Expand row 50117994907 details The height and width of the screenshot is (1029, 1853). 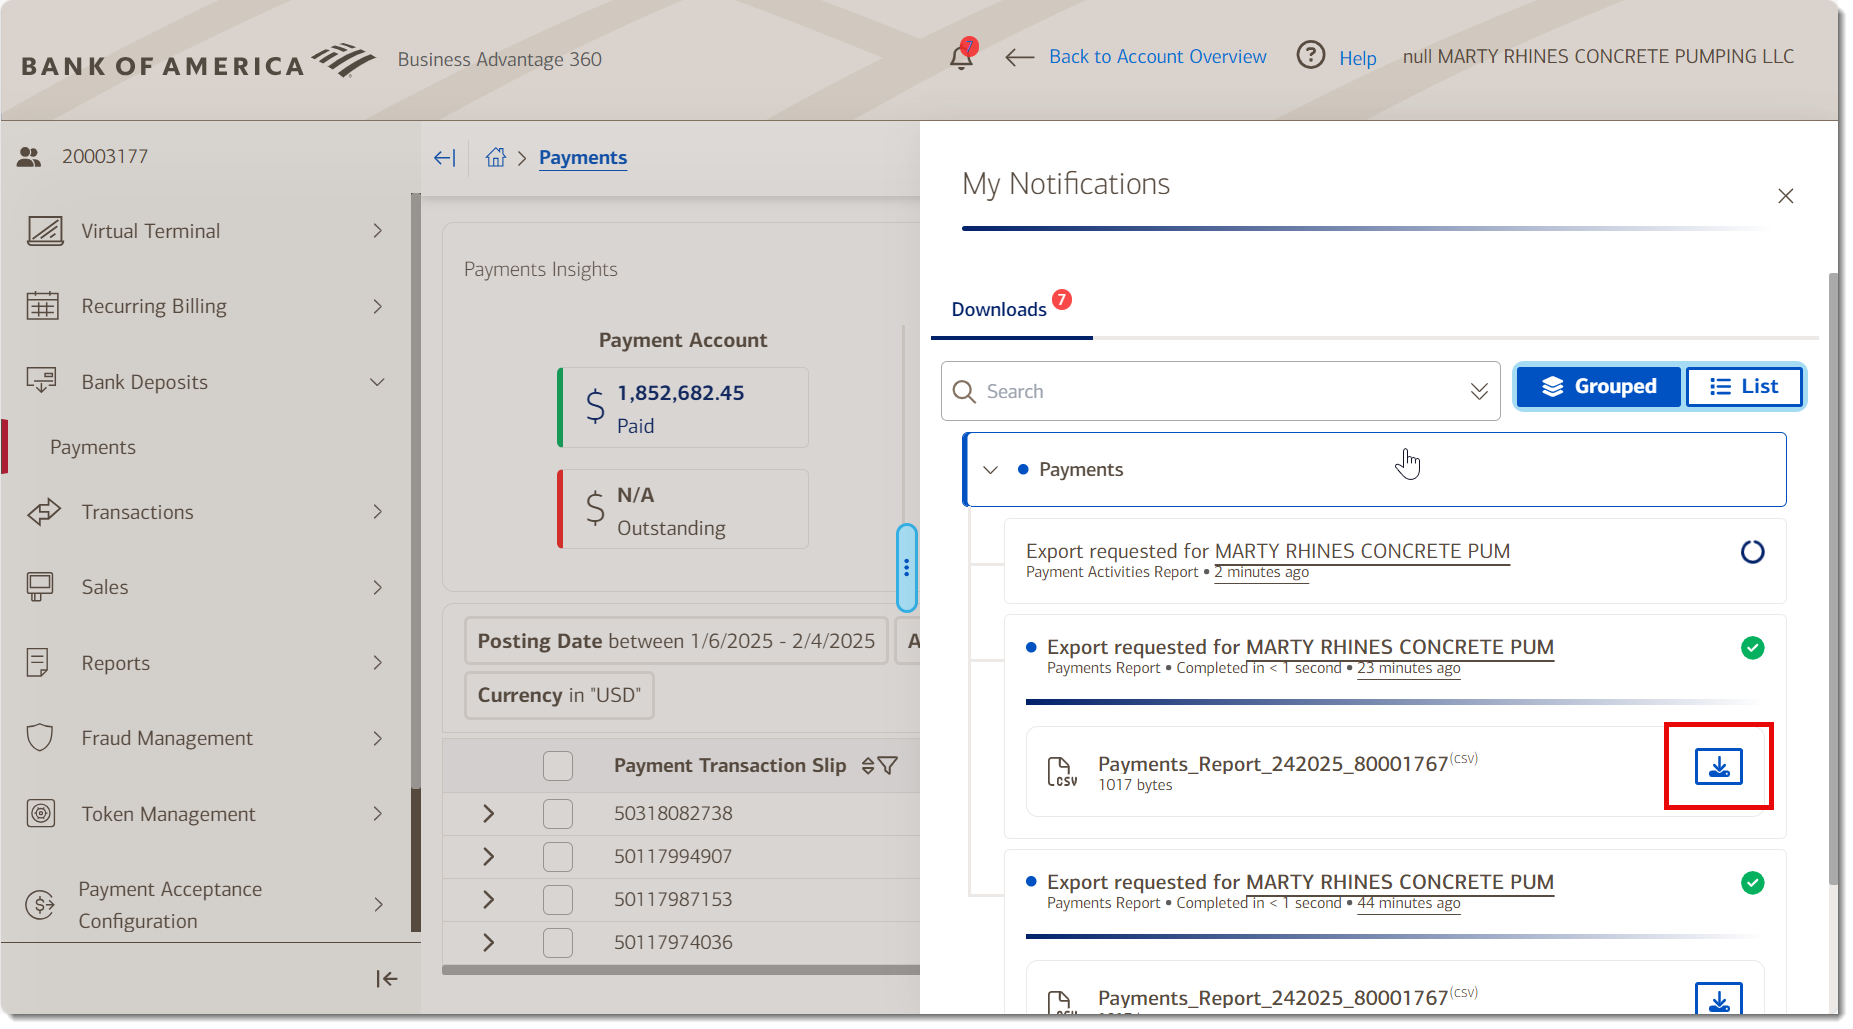coord(489,857)
